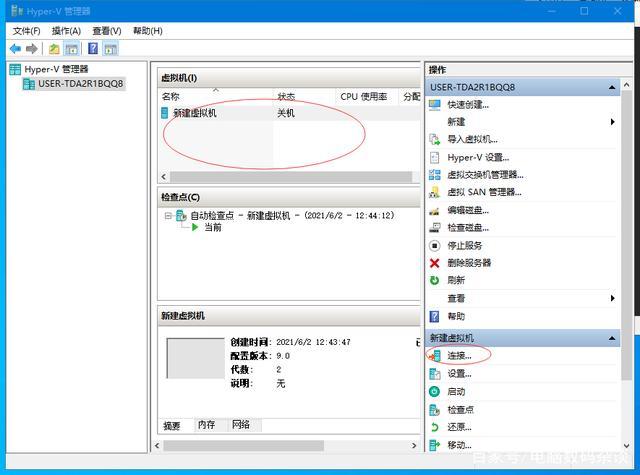Click the 帮助 icon in actions pane

[435, 316]
